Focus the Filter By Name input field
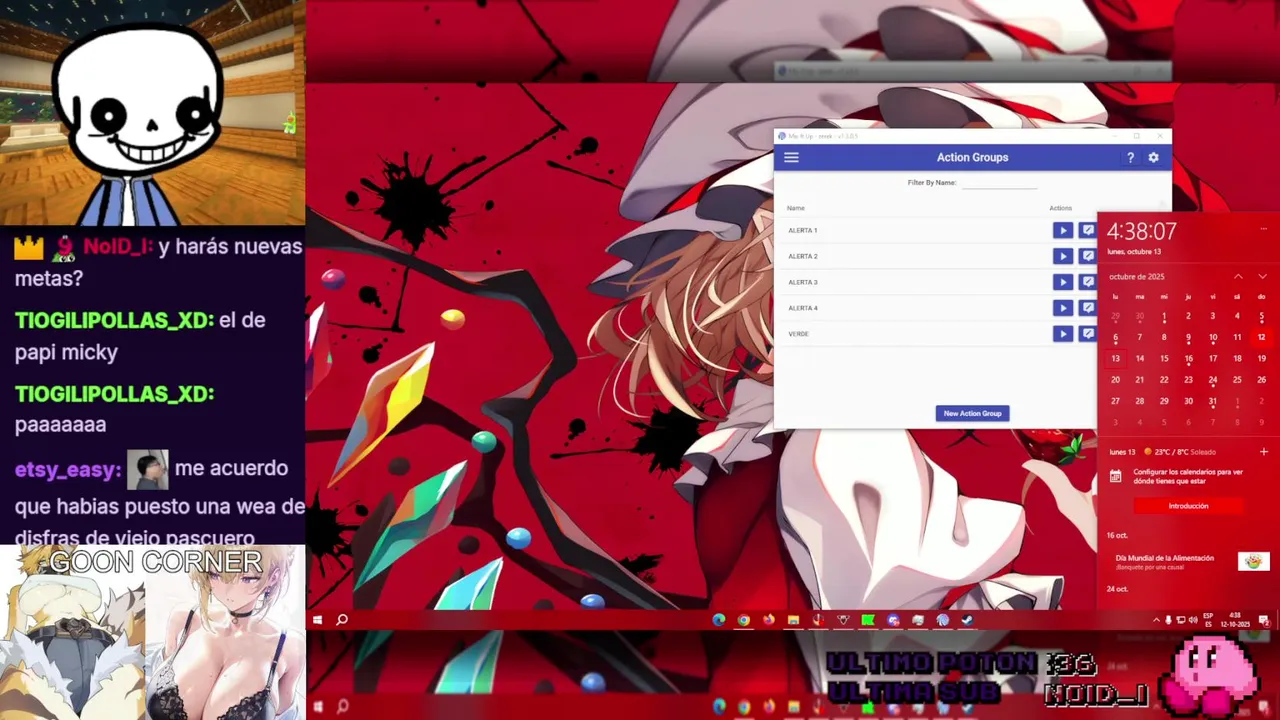Image resolution: width=1280 pixels, height=720 pixels. point(999,183)
